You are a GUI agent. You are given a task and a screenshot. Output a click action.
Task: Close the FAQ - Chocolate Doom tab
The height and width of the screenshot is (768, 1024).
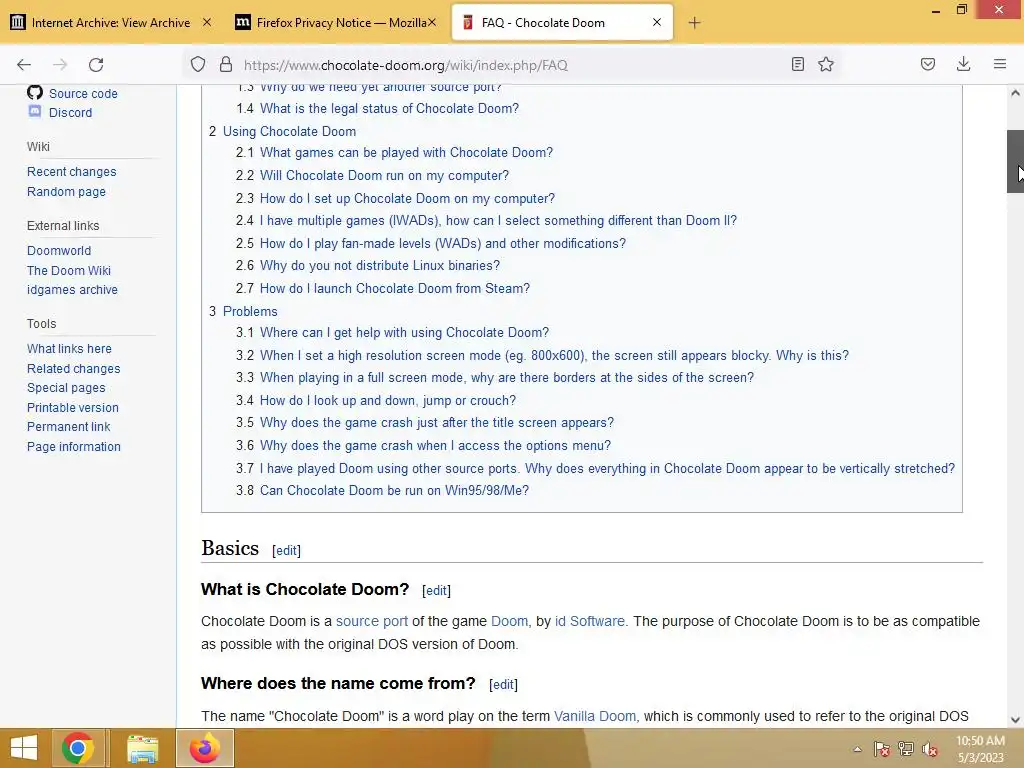657,22
